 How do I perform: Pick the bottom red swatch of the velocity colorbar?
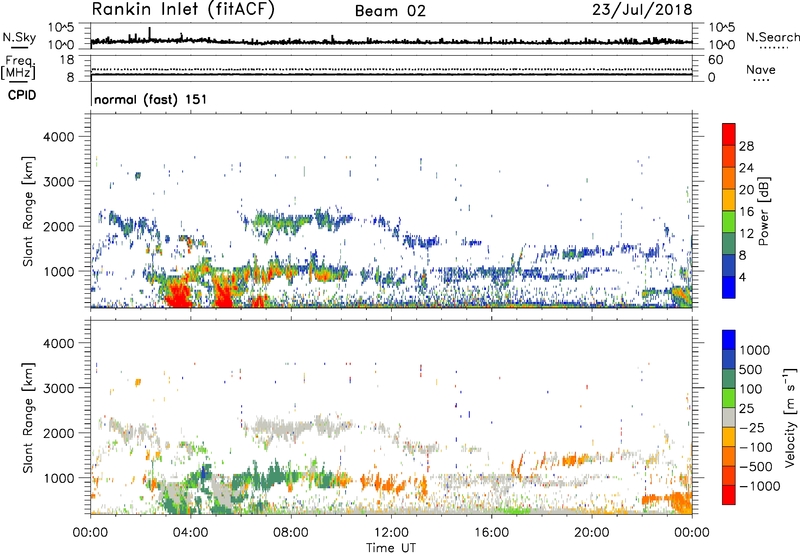729,495
